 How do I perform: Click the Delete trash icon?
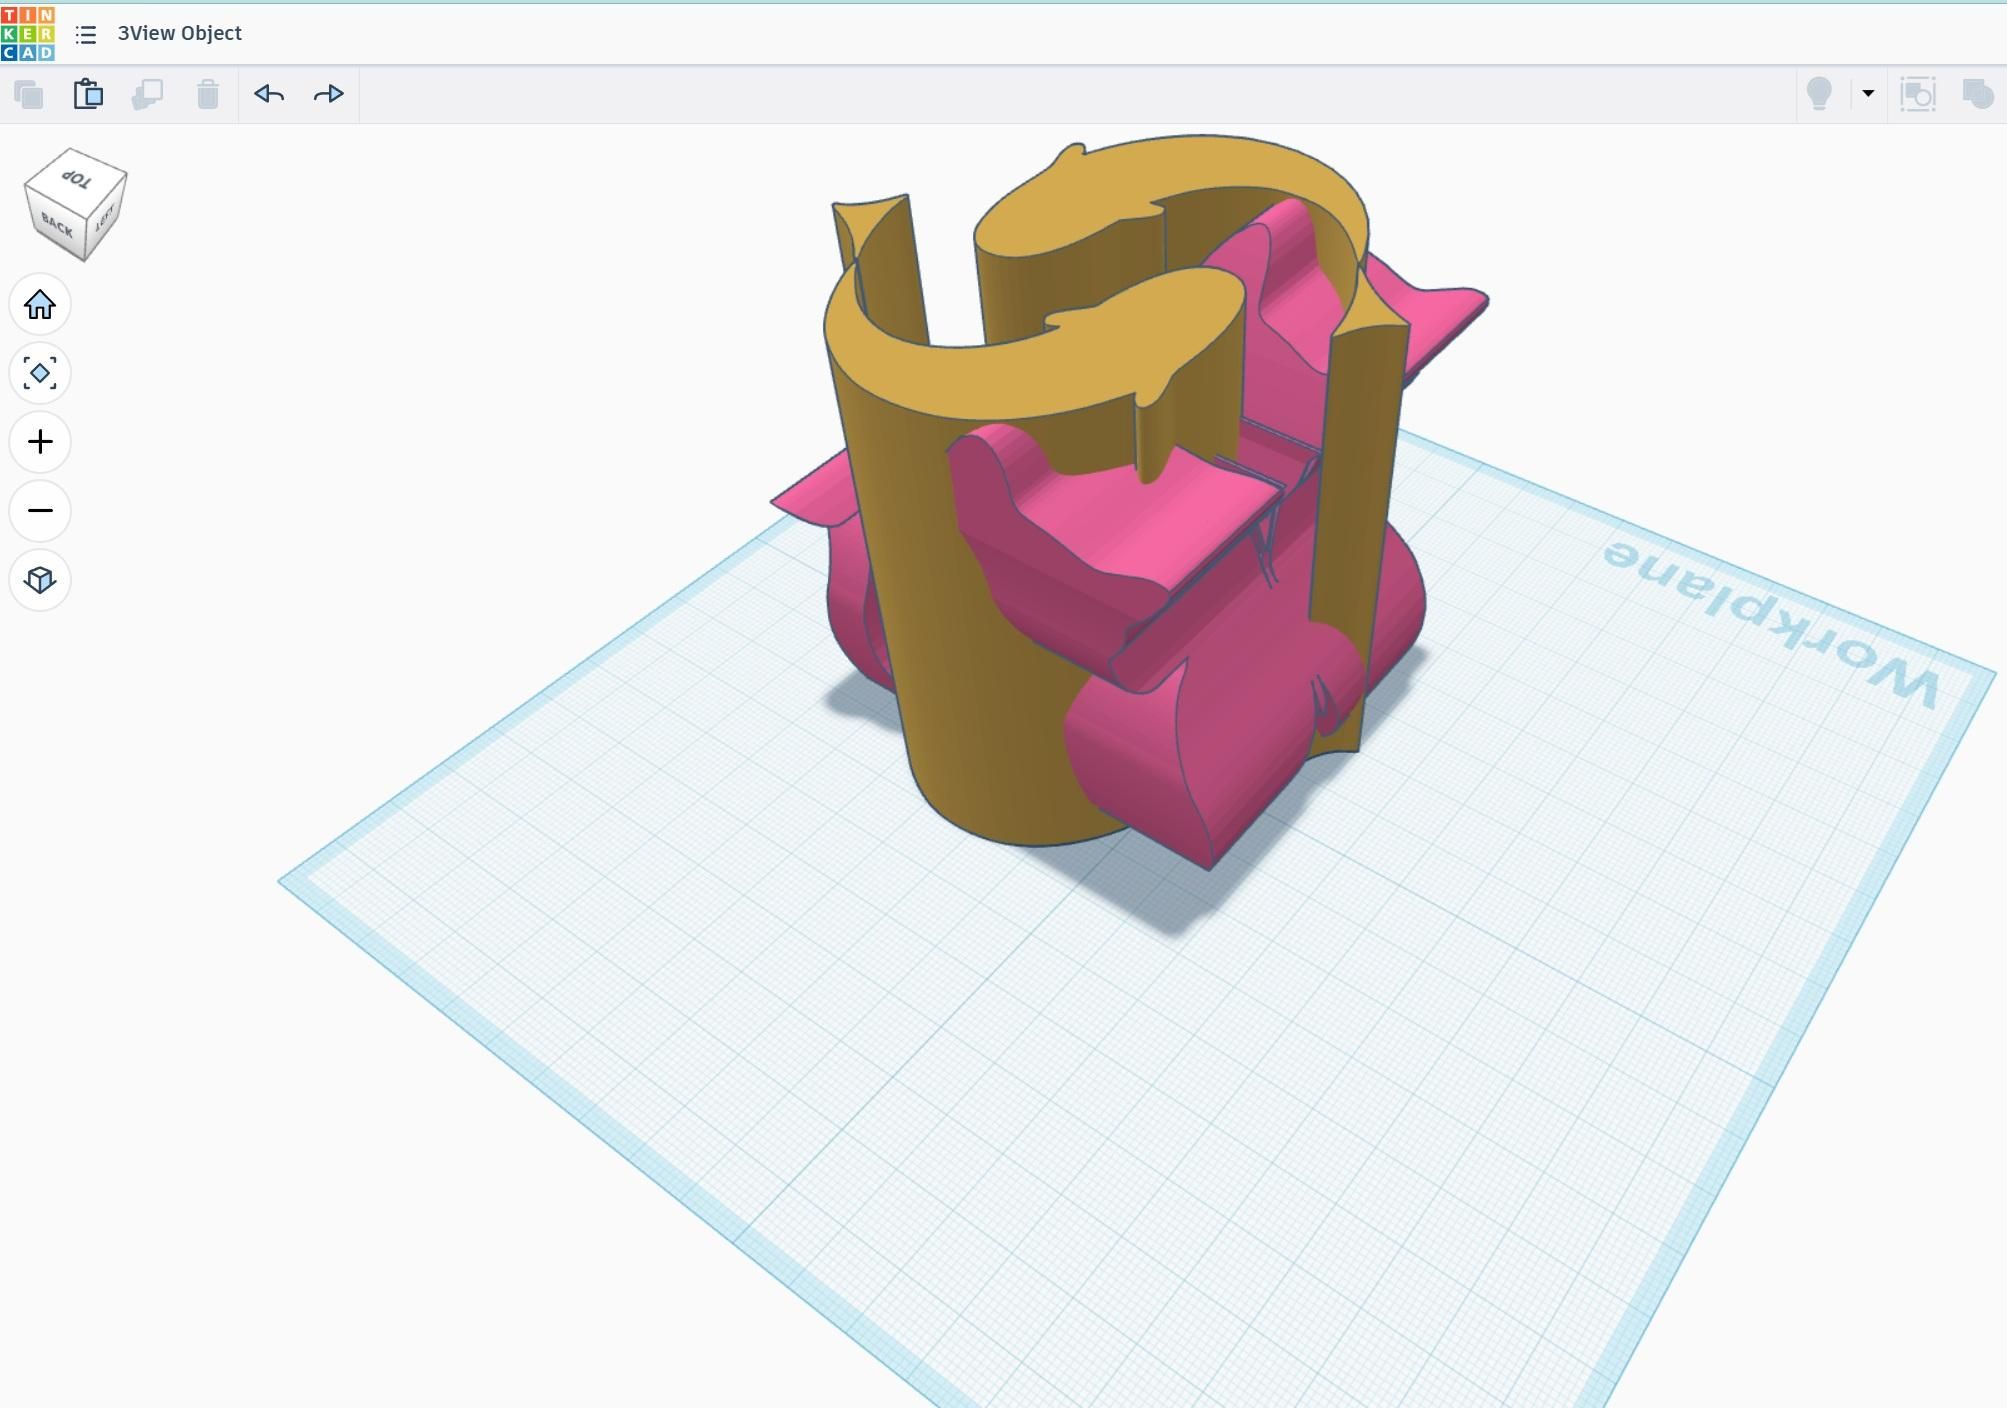208,94
